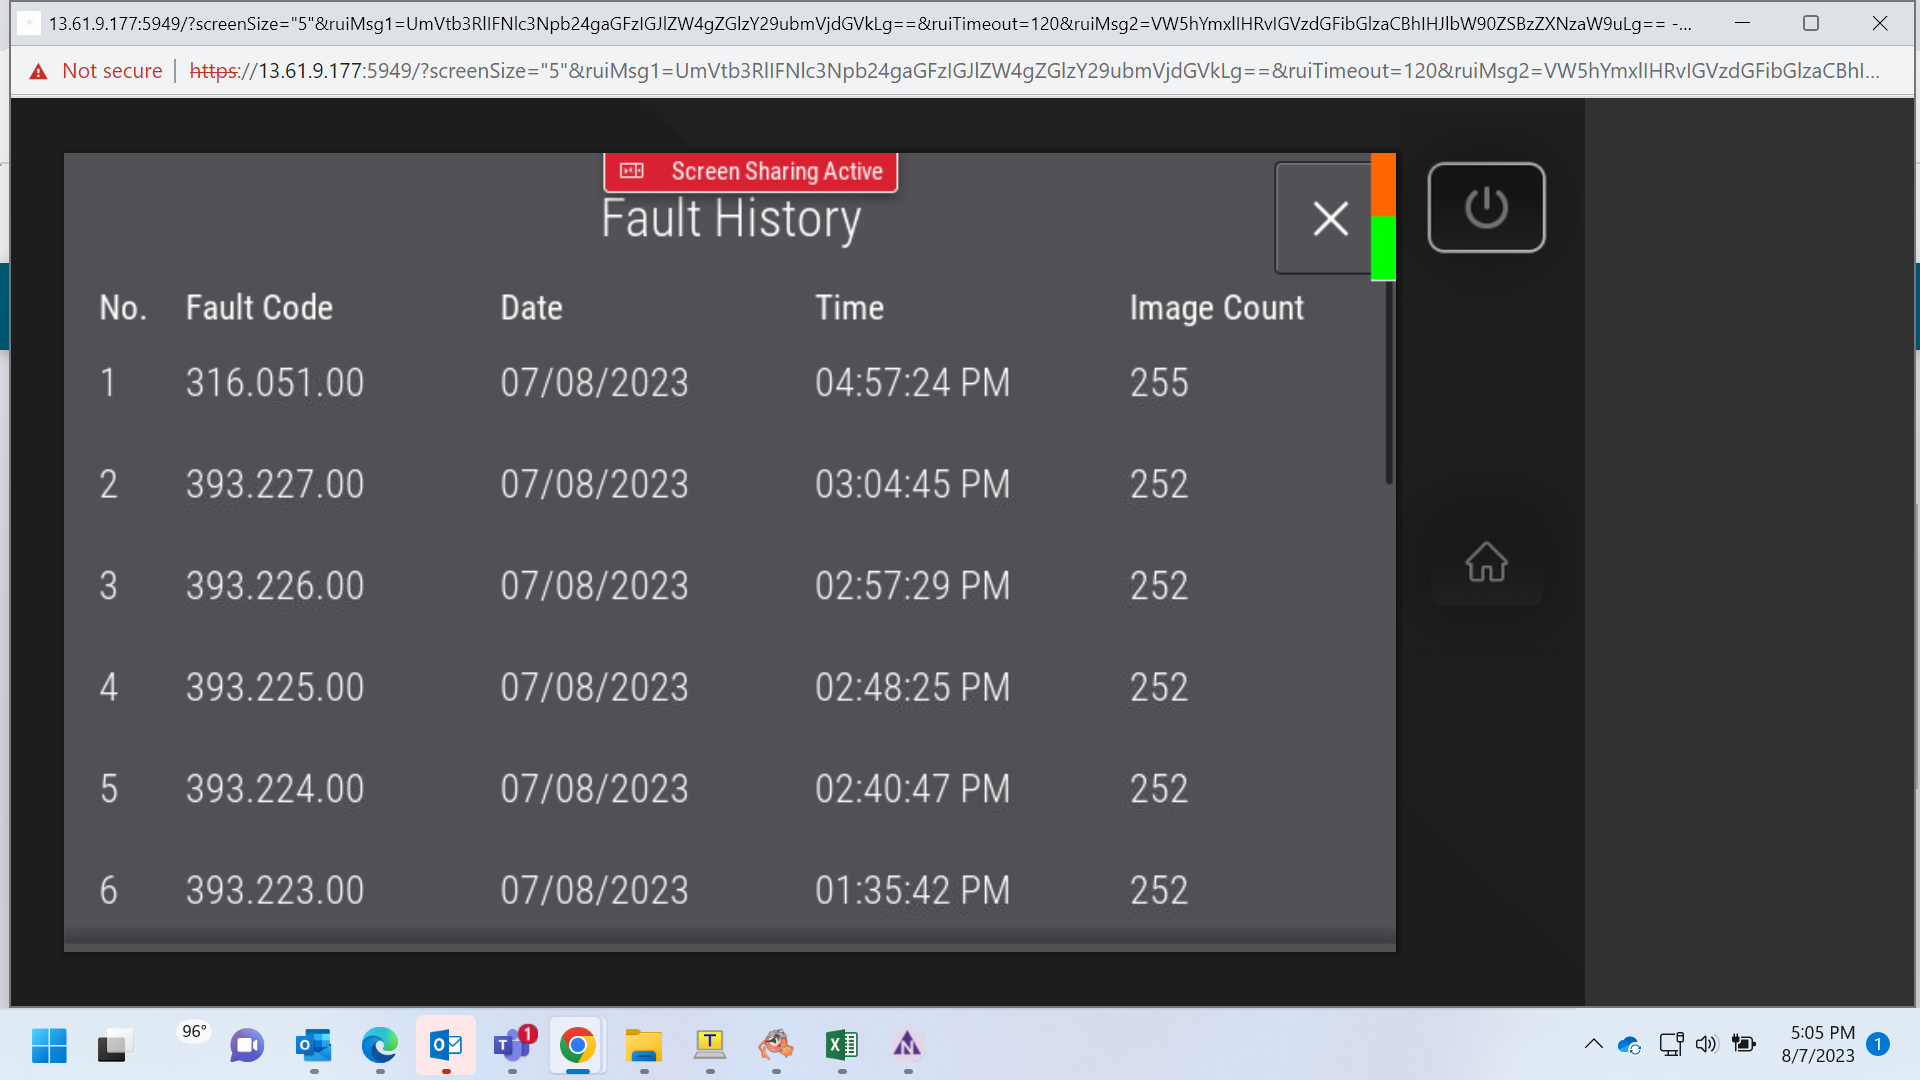Click the green status indicator bar
Screen dimensions: 1920x1080
1383,248
